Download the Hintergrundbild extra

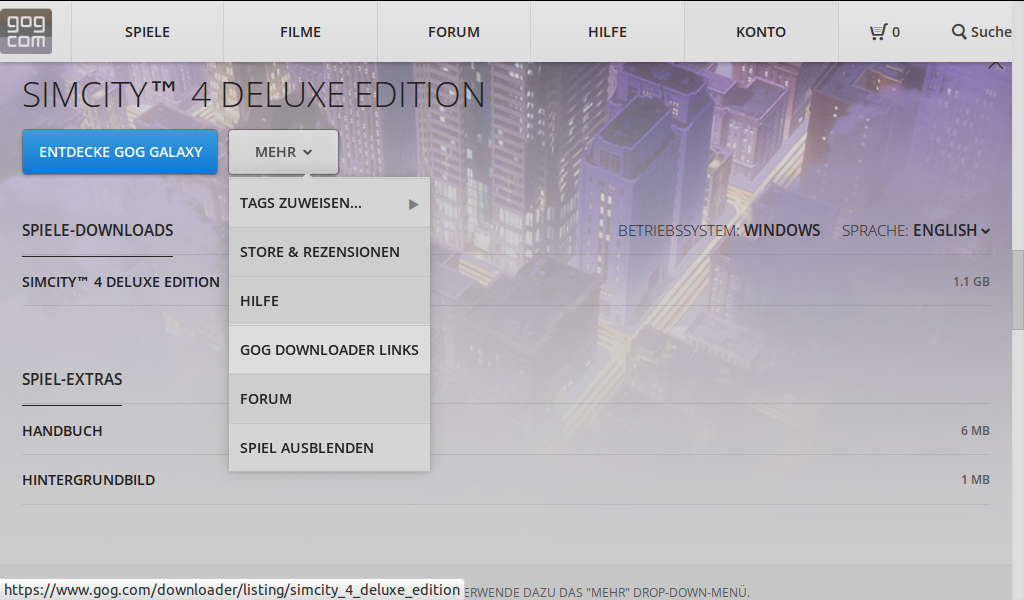pyautogui.click(x=89, y=480)
